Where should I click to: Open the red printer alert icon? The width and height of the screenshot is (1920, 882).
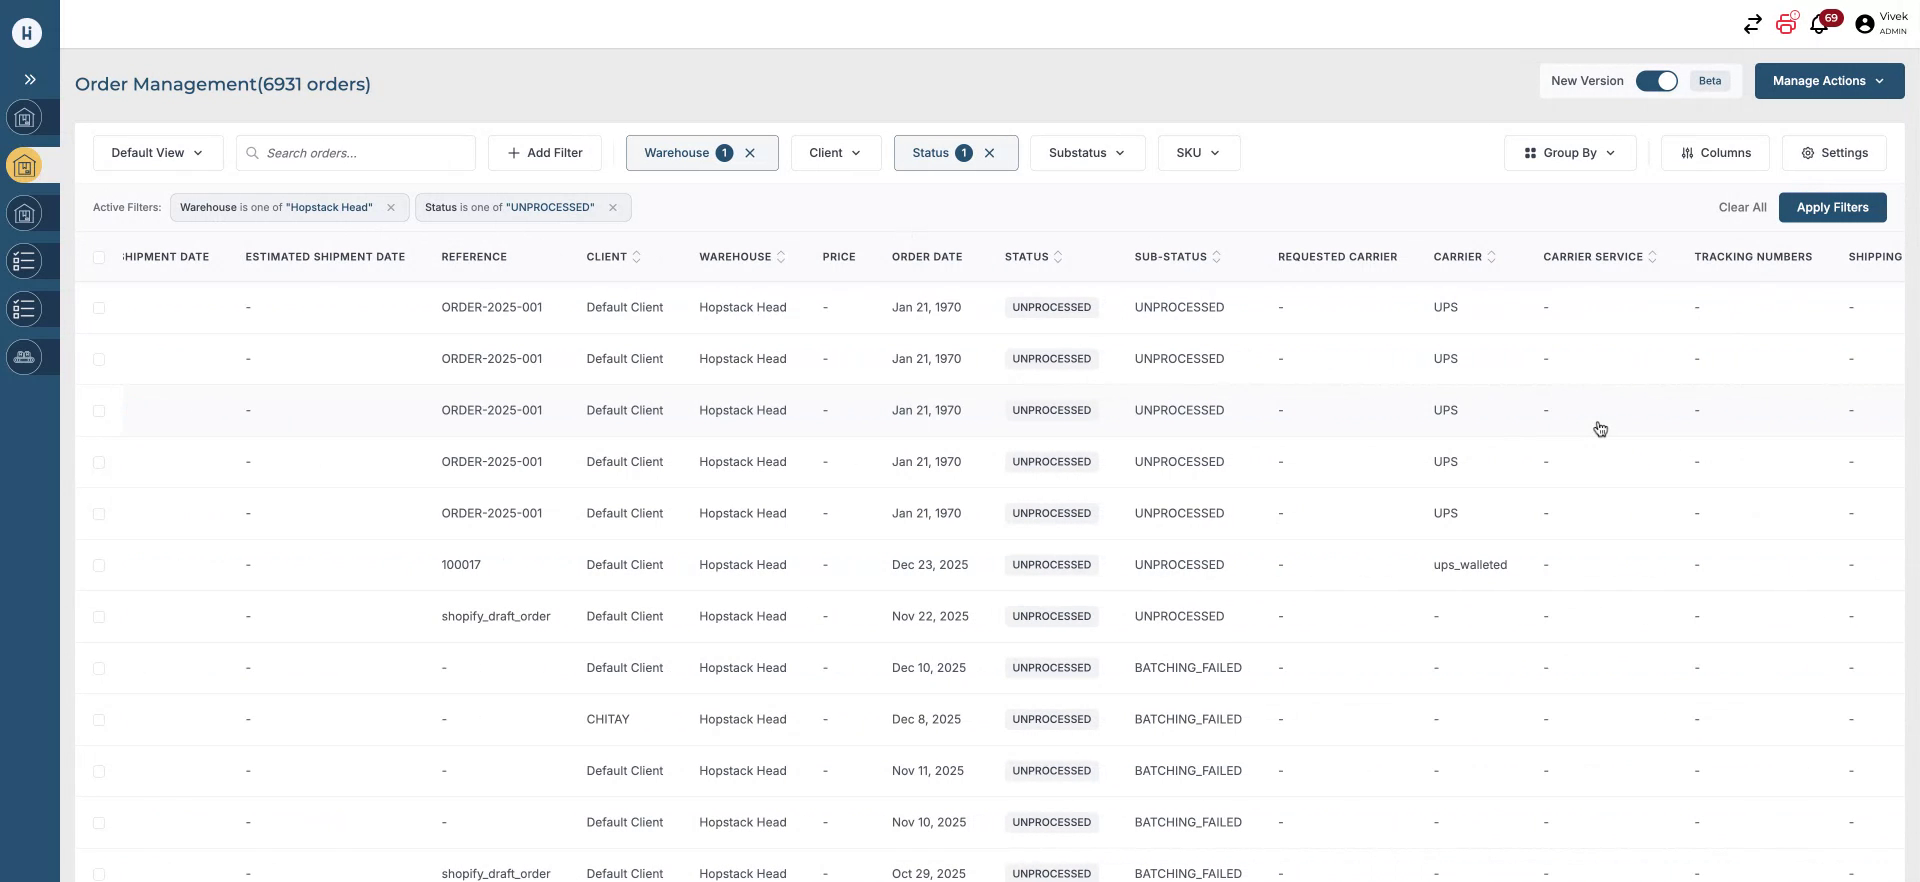[x=1786, y=24]
